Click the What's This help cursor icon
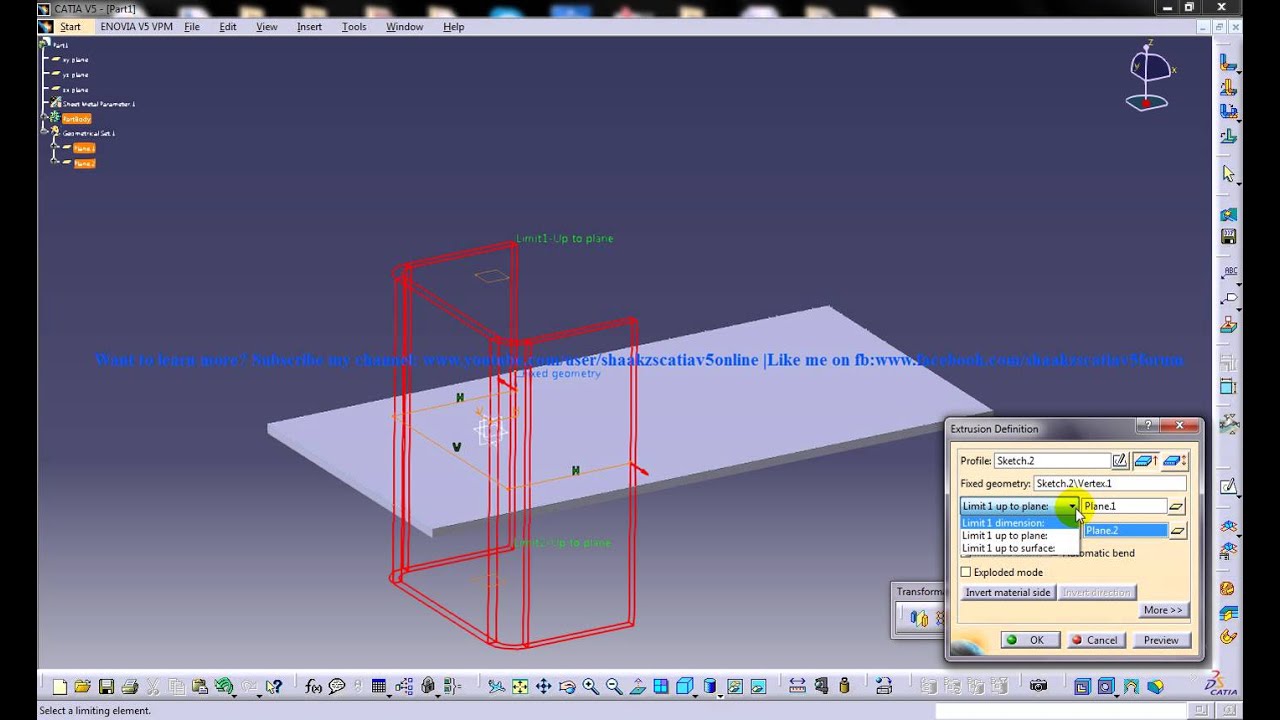 point(274,686)
